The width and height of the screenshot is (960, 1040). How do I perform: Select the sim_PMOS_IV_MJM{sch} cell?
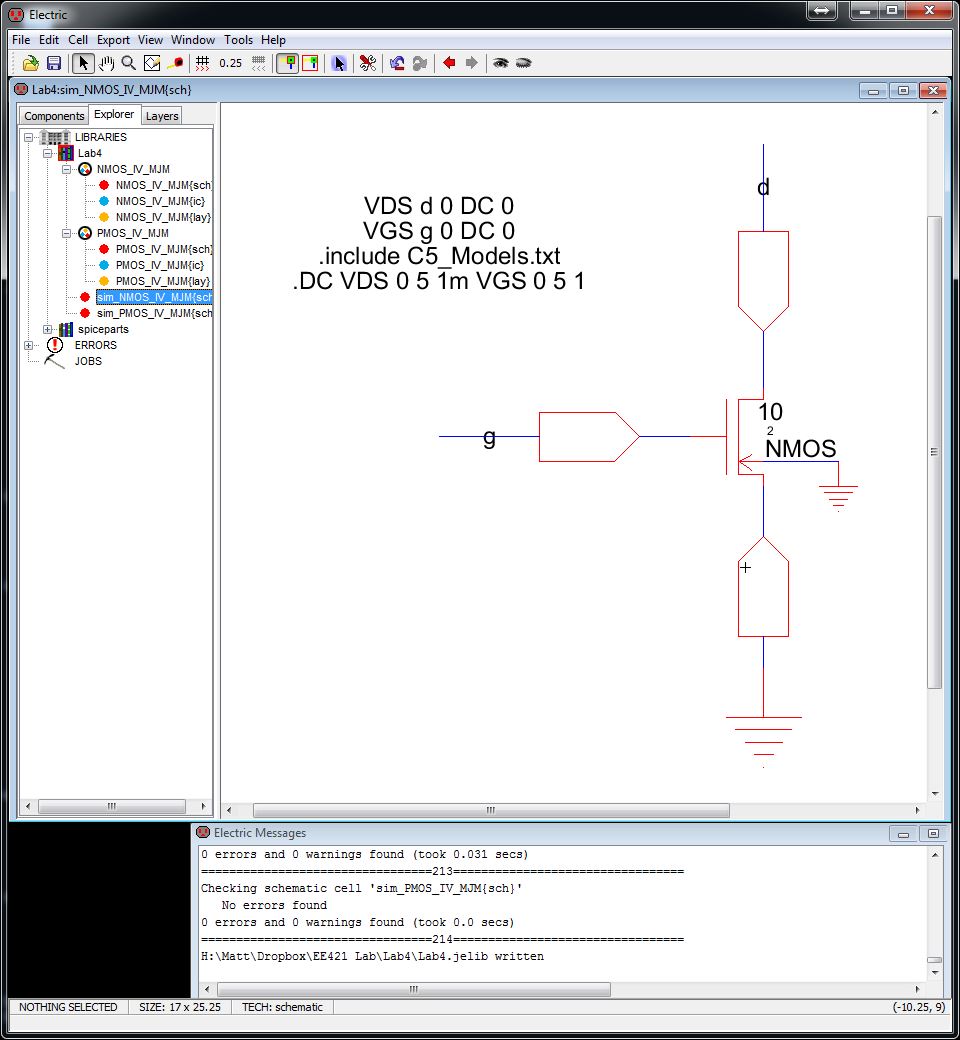coord(154,313)
